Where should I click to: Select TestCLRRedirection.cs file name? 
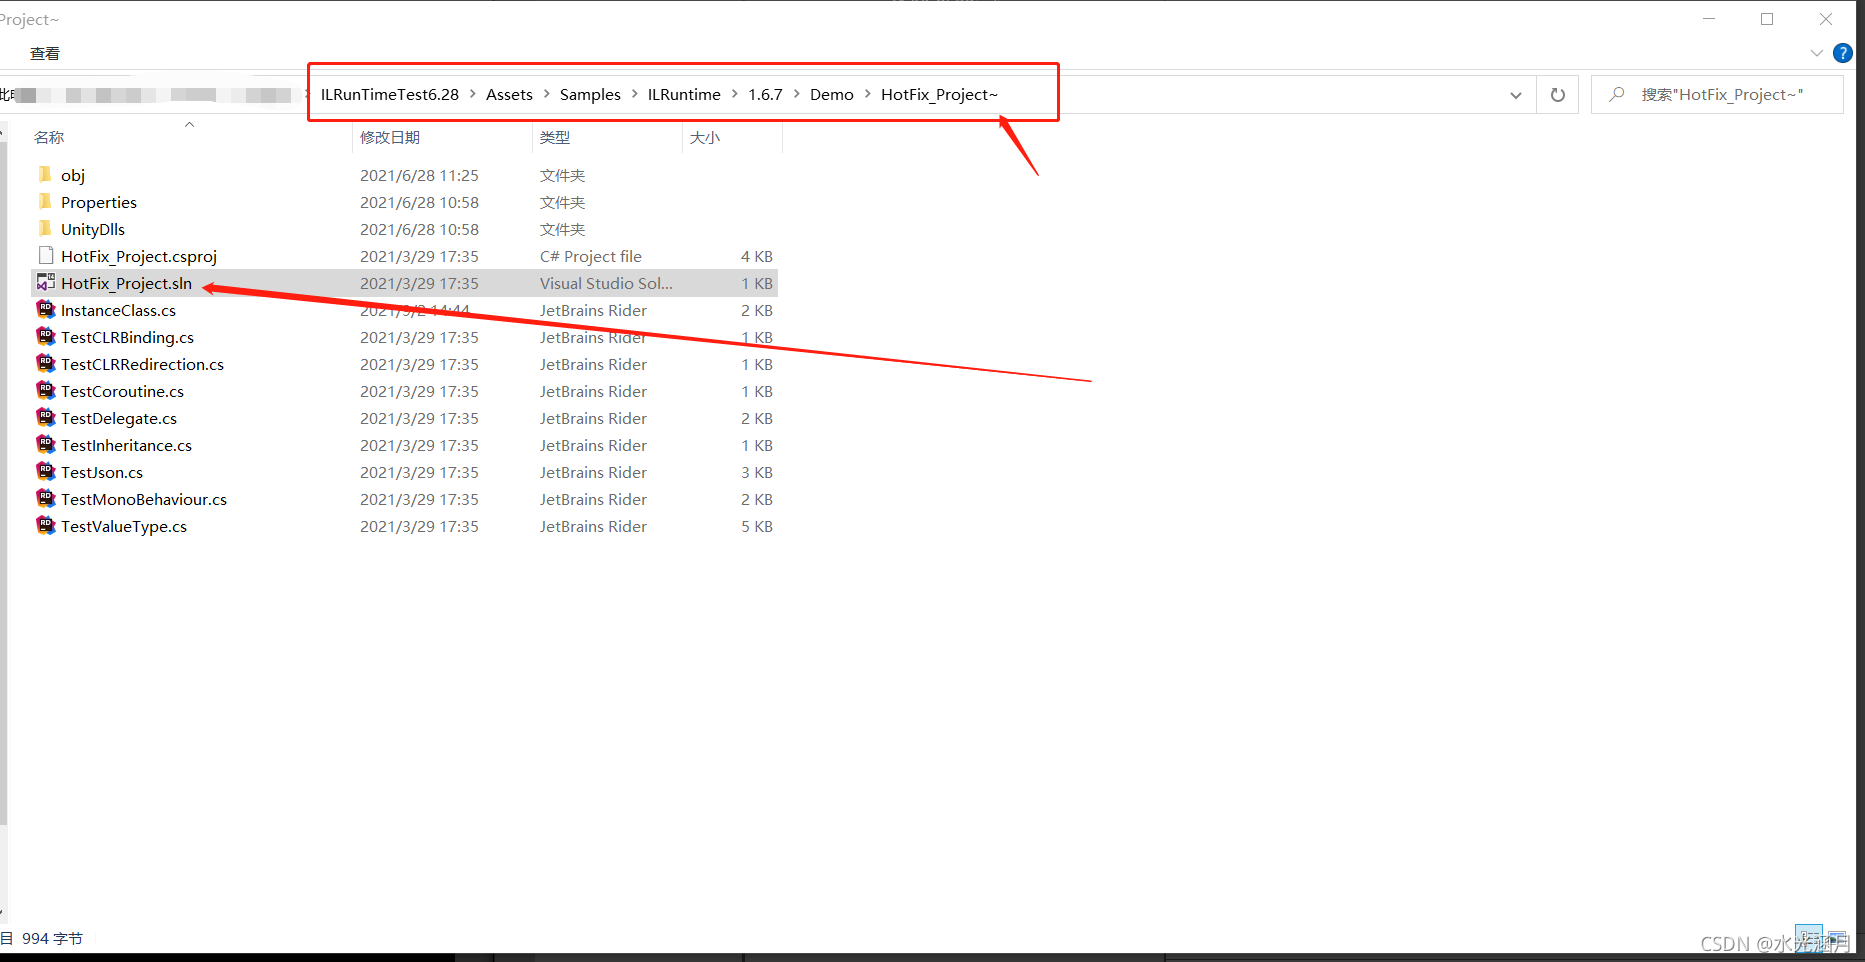[142, 364]
